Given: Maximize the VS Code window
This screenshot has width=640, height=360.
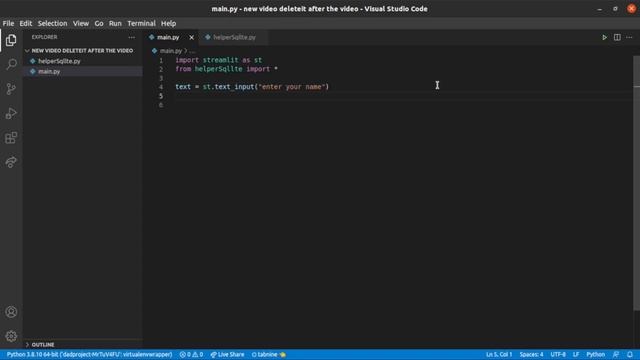Looking at the screenshot, I should pyautogui.click(x=615, y=9).
